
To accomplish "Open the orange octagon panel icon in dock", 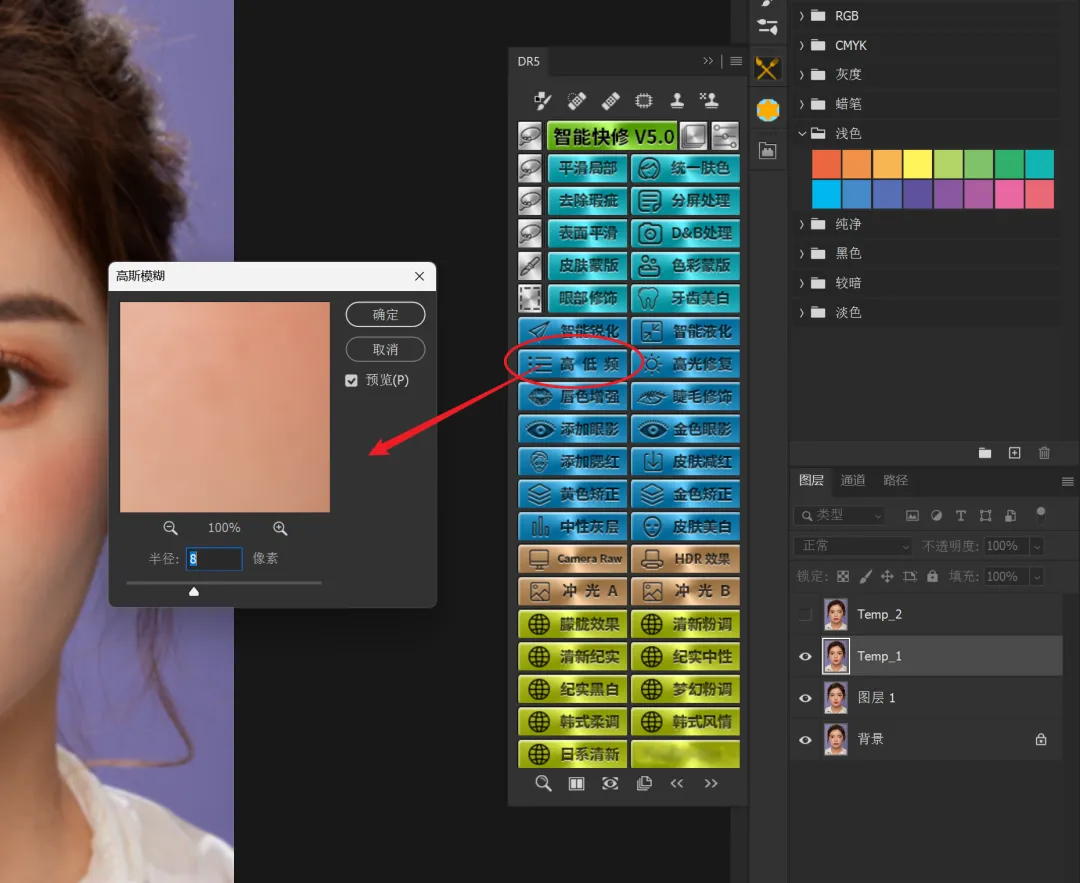I will point(767,110).
